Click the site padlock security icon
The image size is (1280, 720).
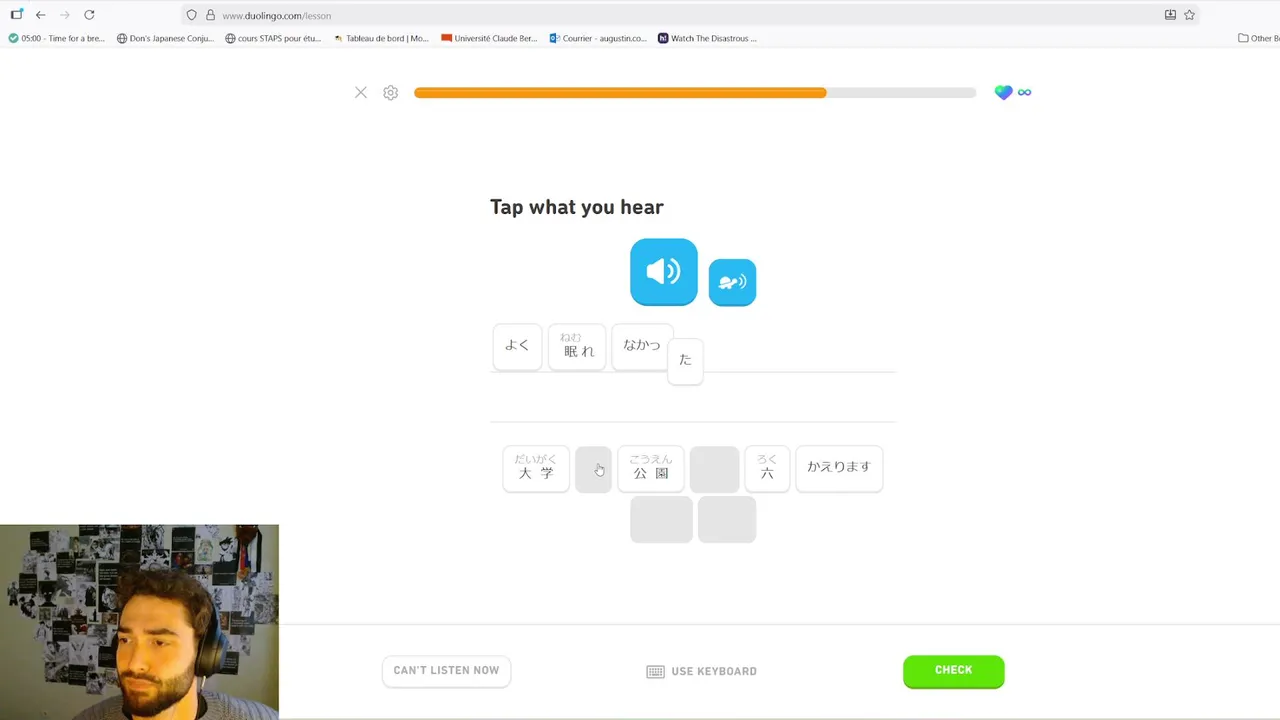point(210,15)
